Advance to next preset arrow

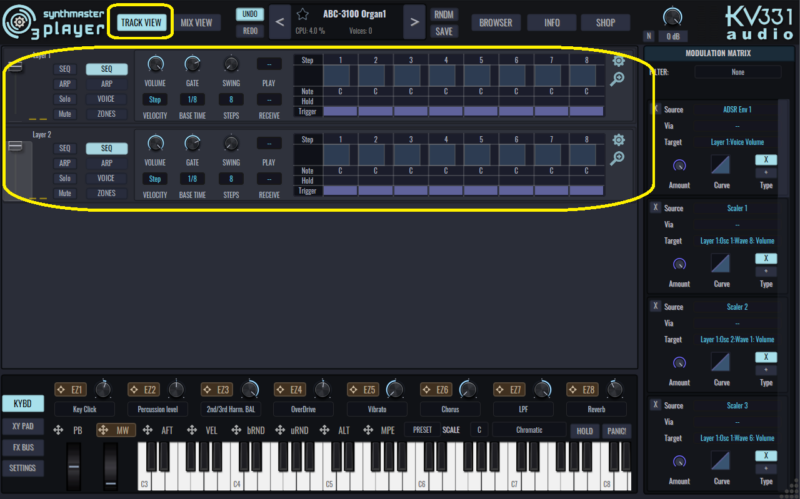tap(413, 22)
